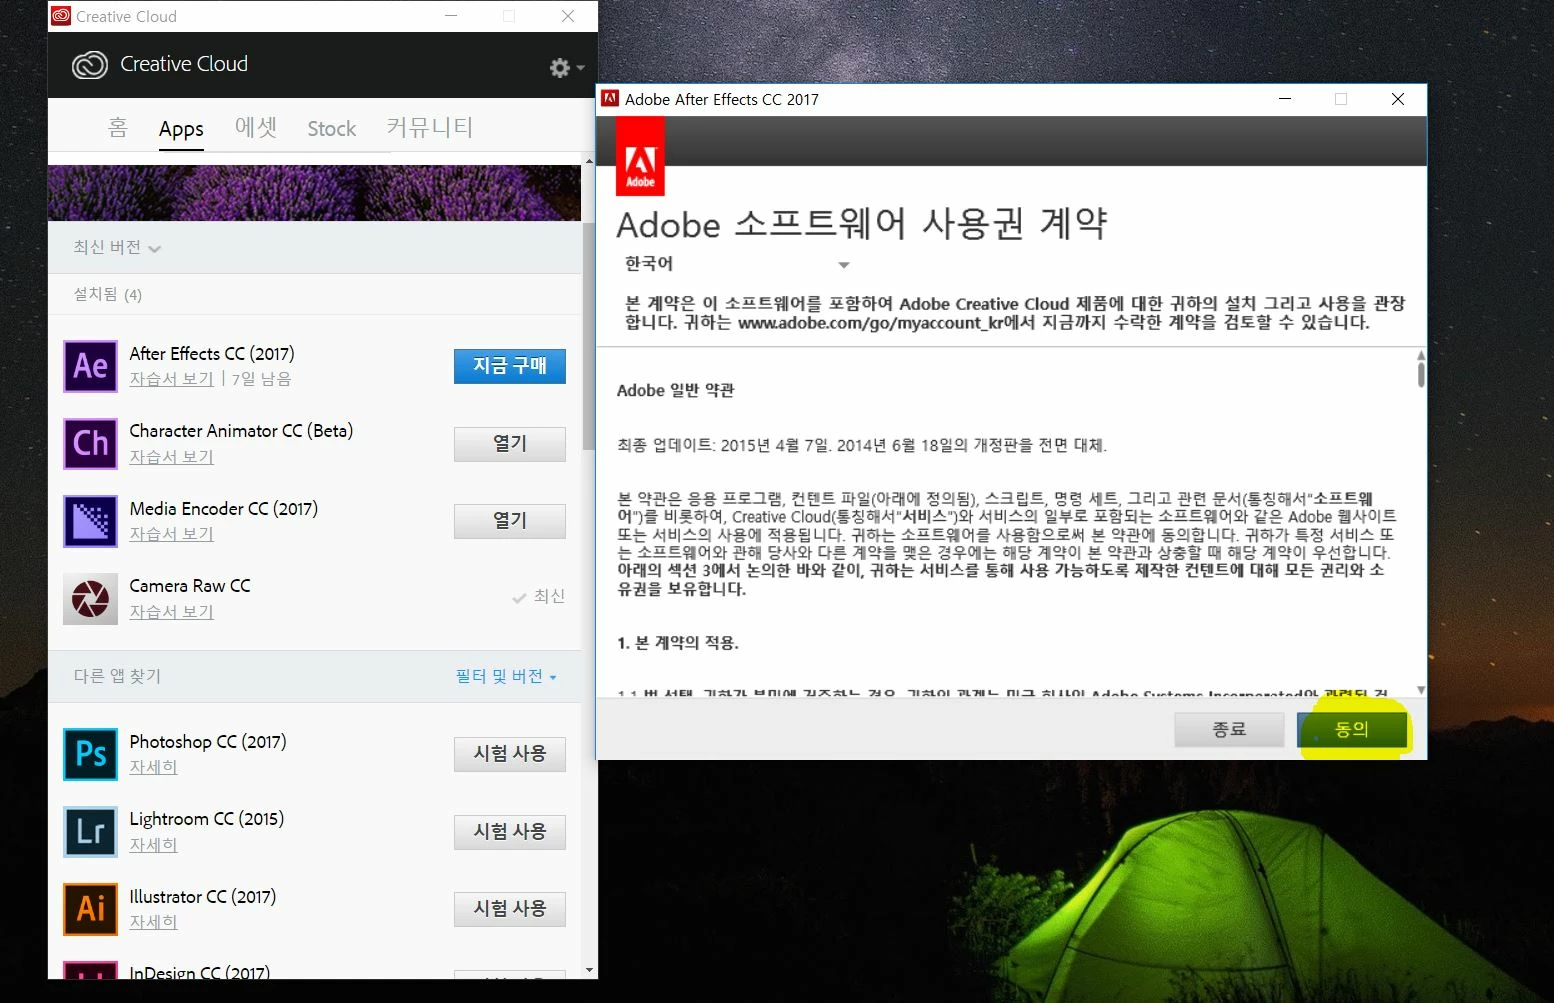
Task: Click 시험 사용 for Photoshop CC
Action: point(510,754)
